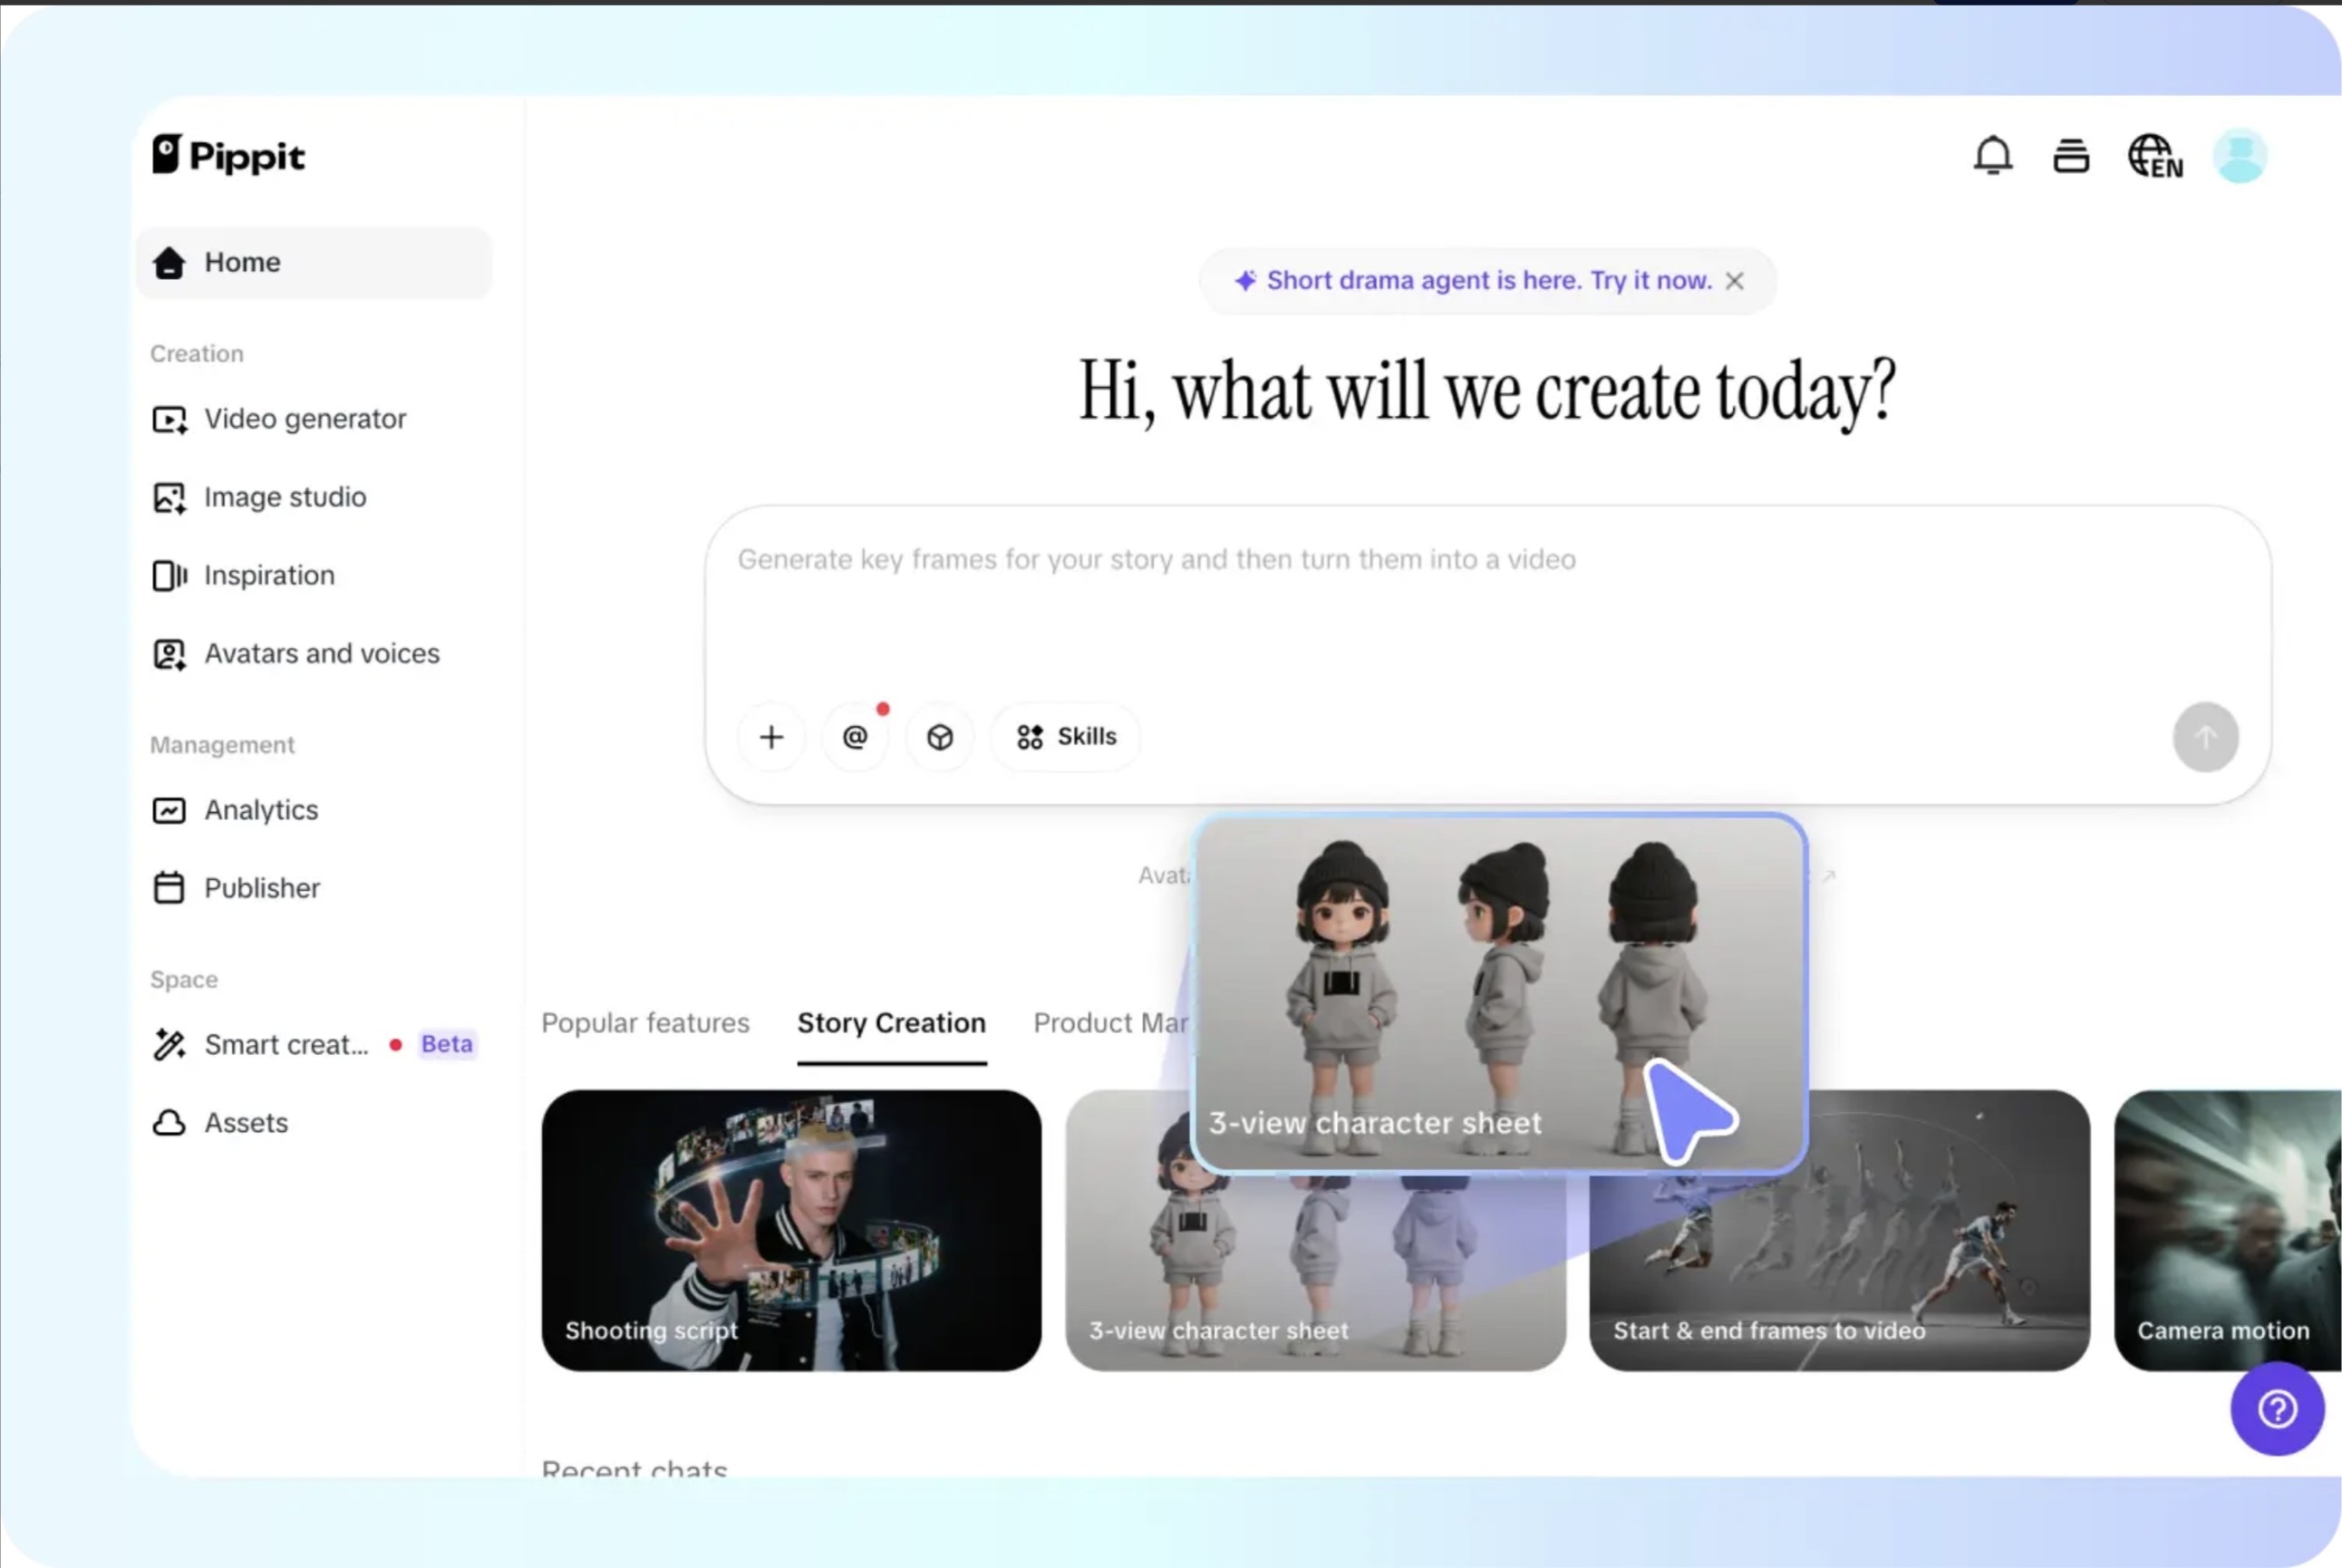Screen dimensions: 2342x1568
Task: Open the stacked cards icon in header
Action: [x=2071, y=156]
